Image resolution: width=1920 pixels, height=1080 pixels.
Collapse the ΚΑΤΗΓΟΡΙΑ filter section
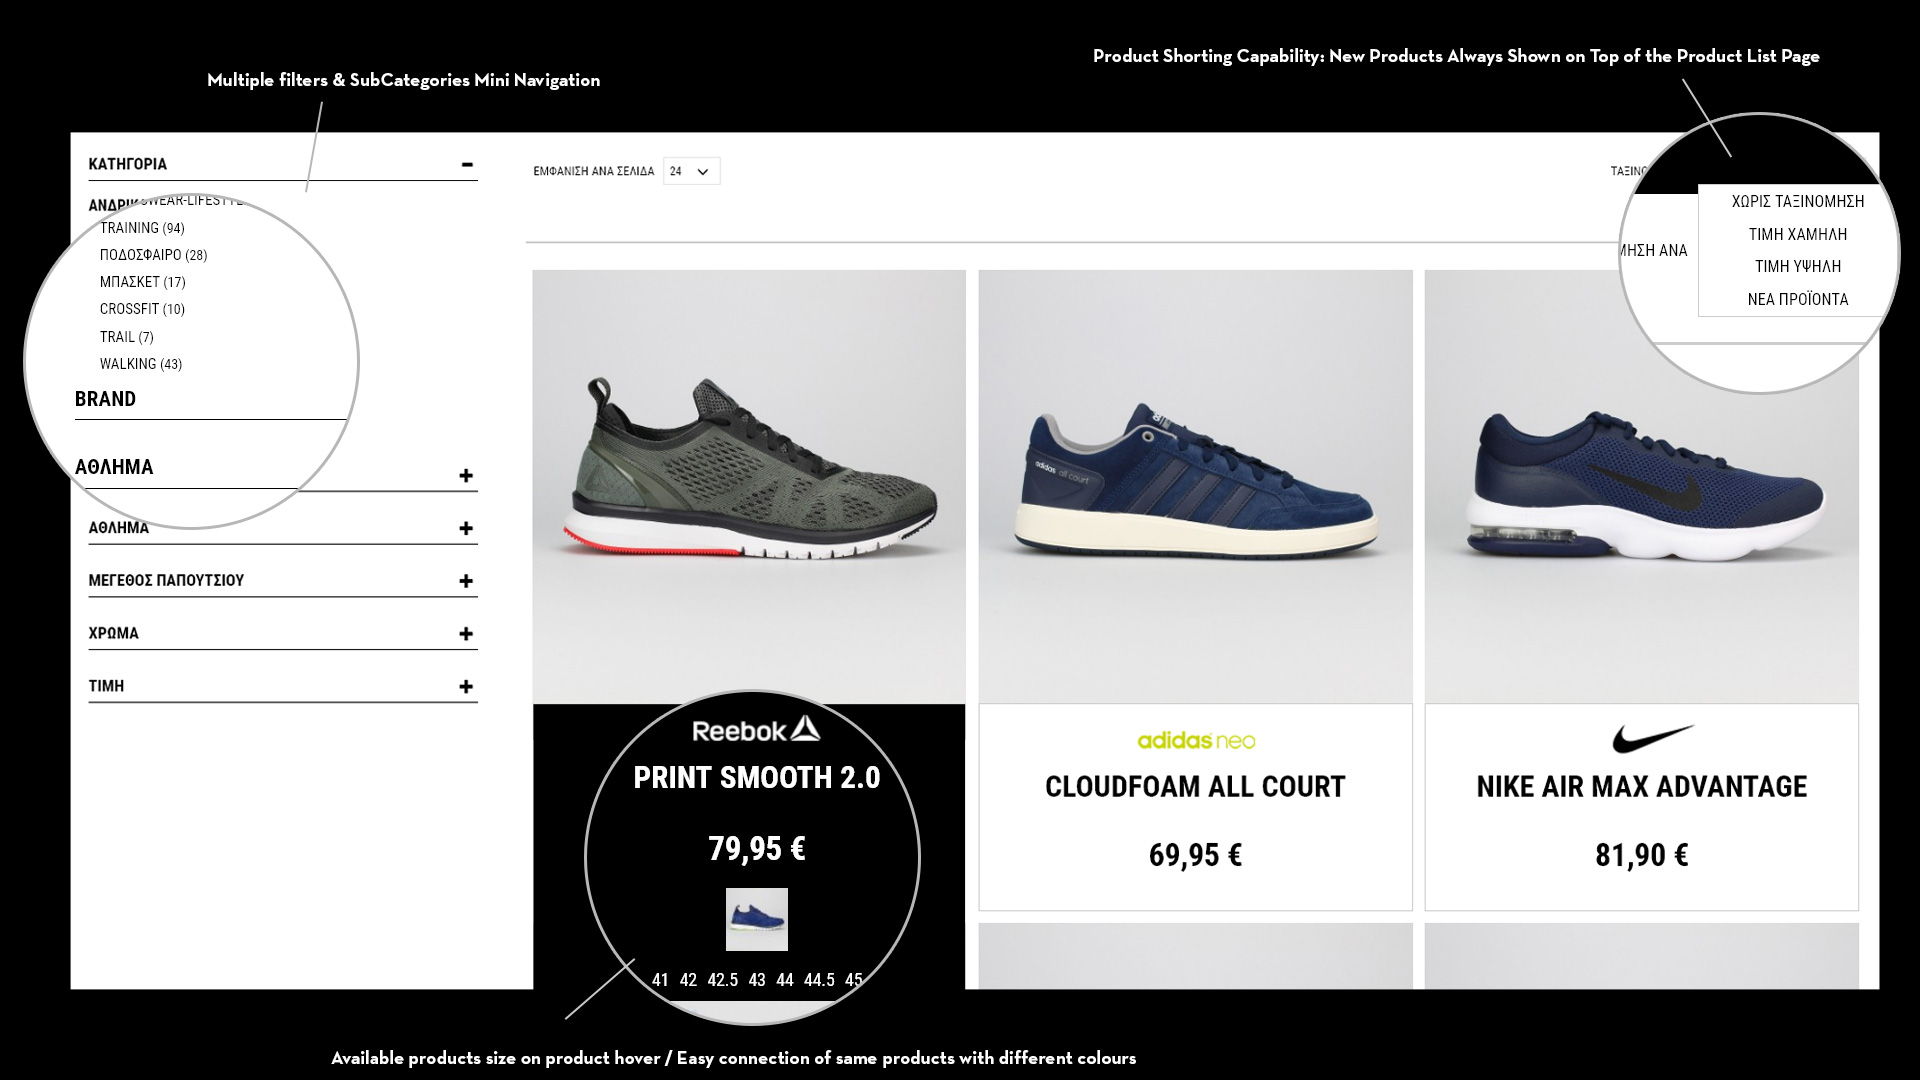(x=467, y=164)
